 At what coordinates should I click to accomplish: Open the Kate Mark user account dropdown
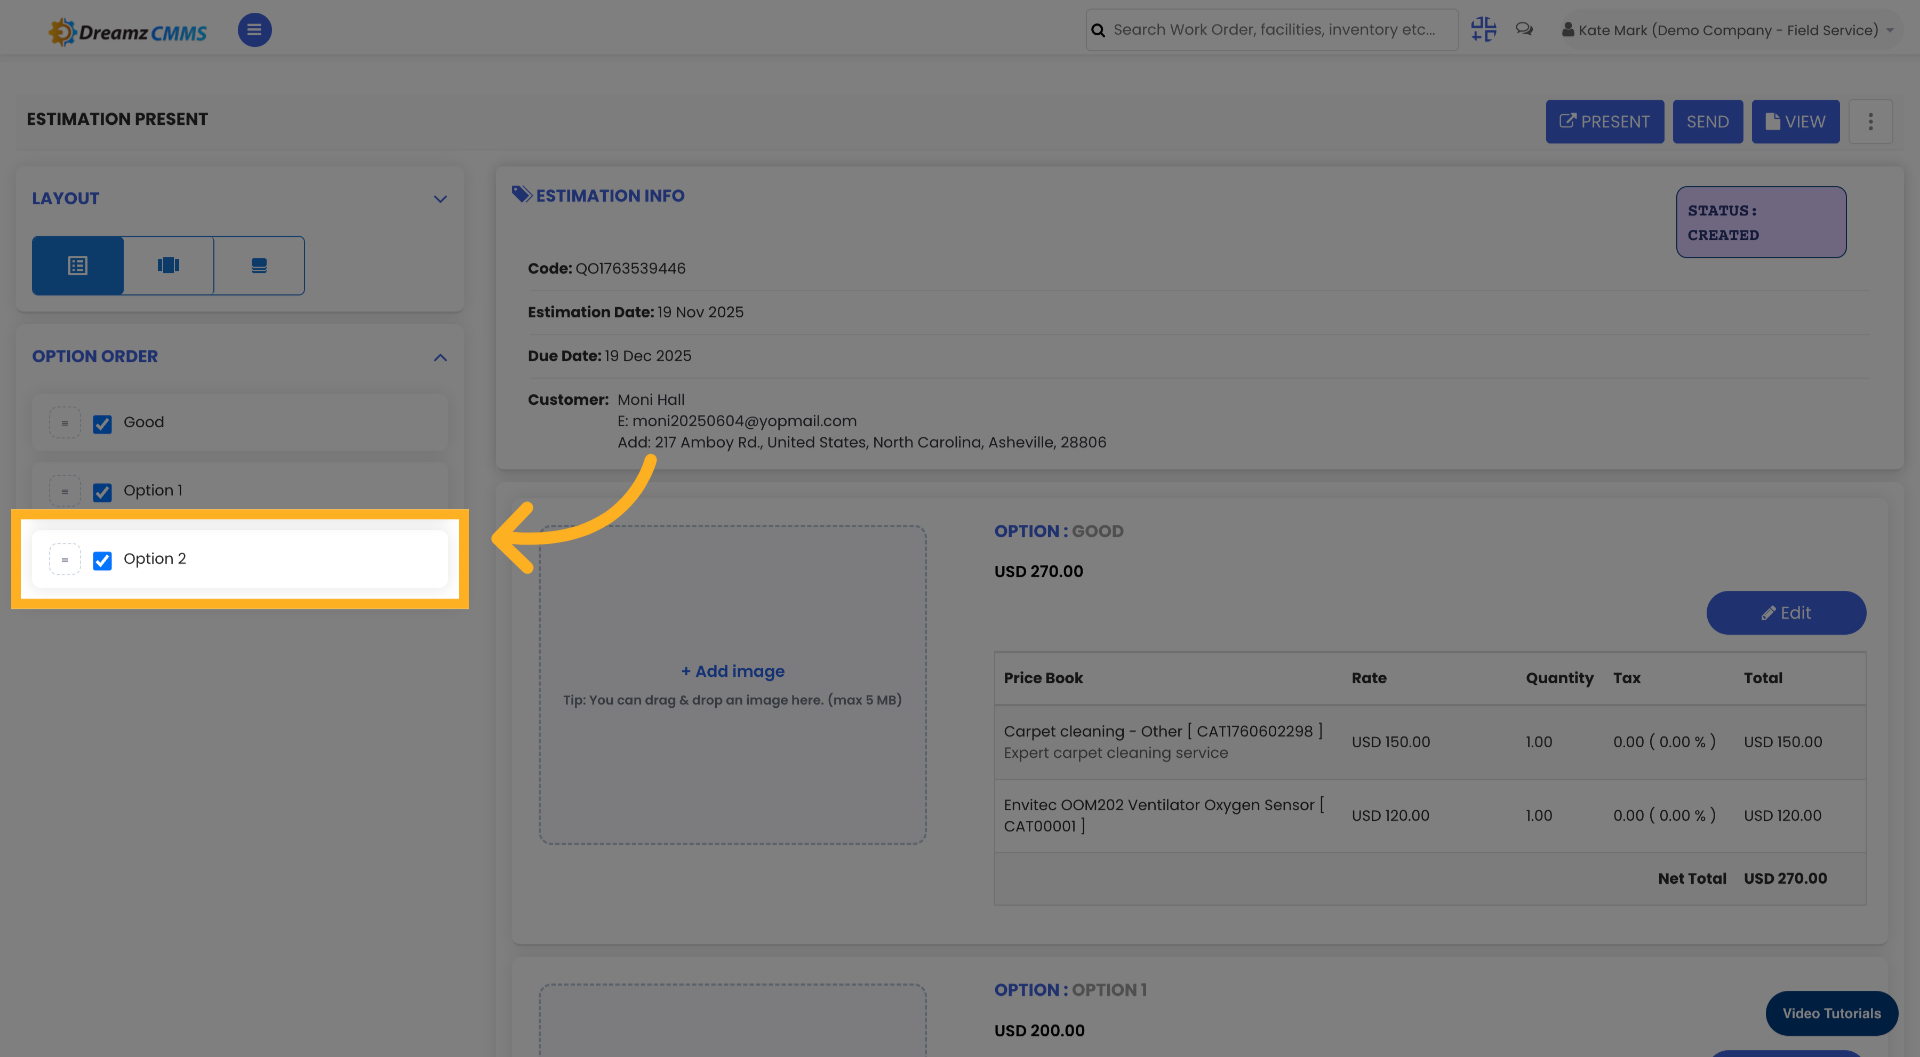[1728, 30]
